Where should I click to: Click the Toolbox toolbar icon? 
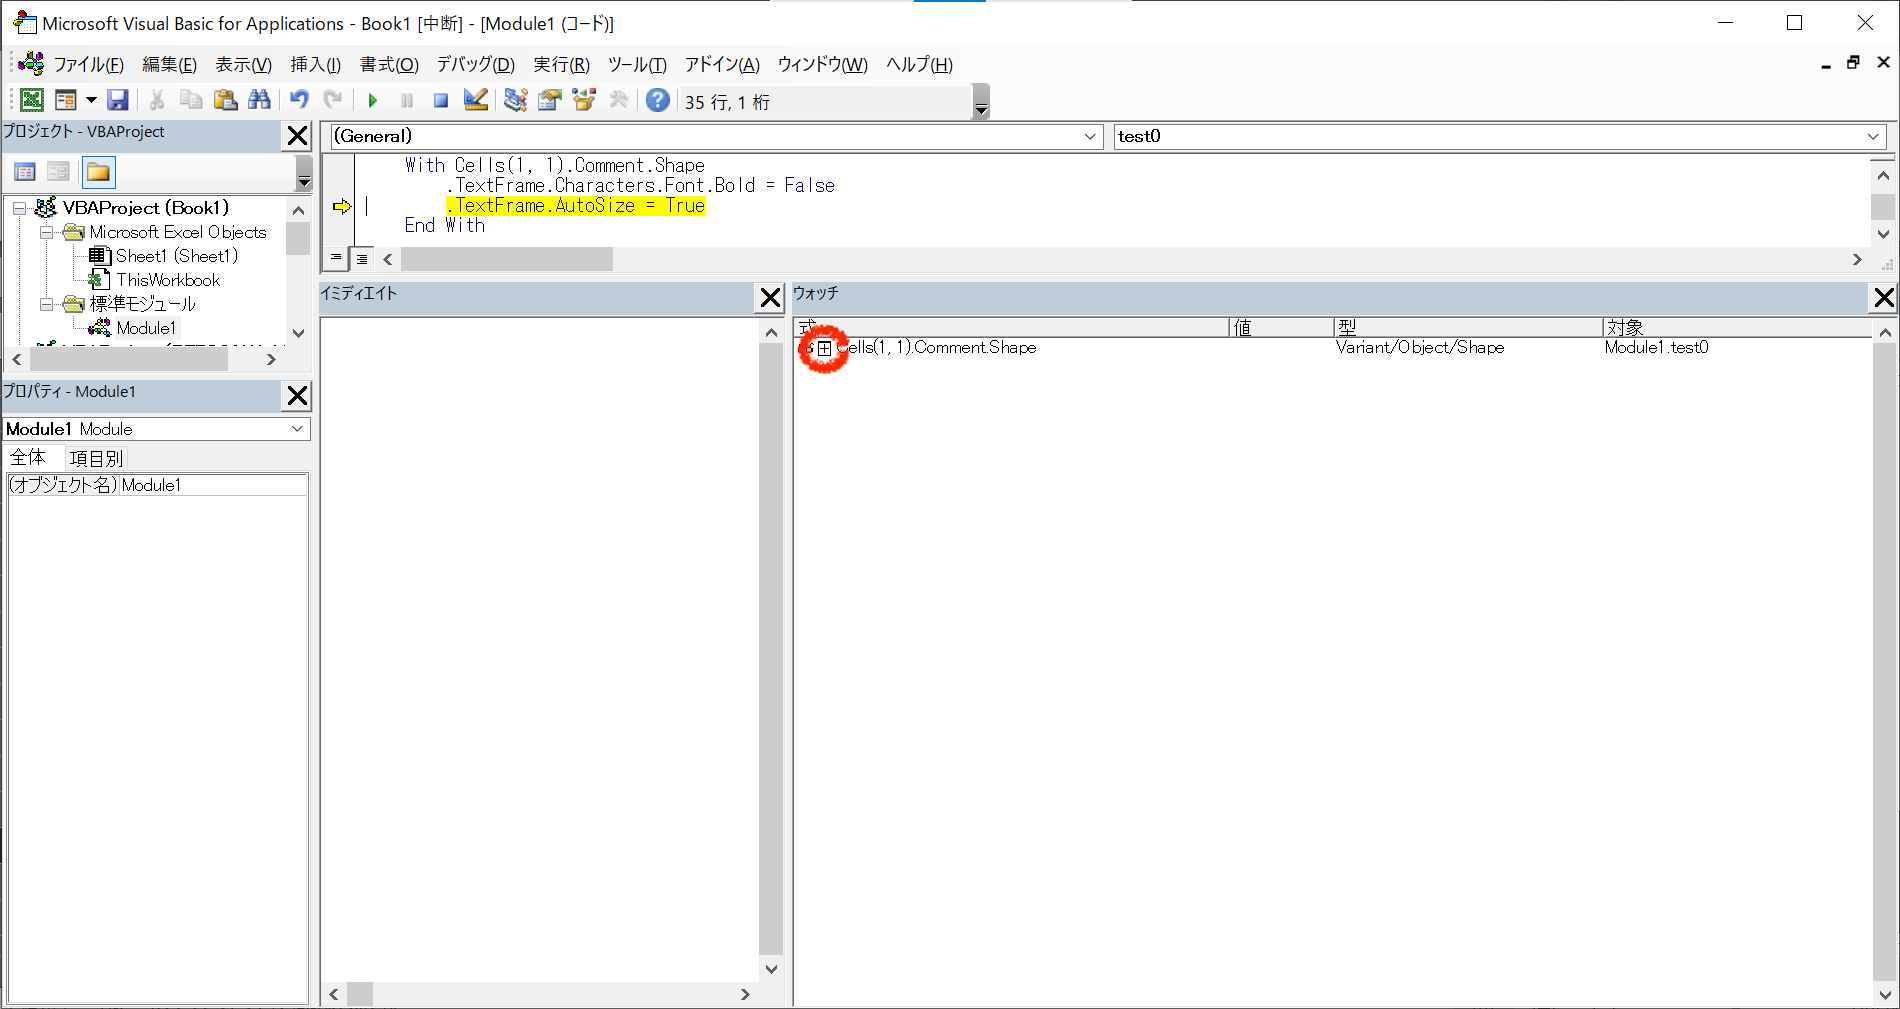point(619,100)
